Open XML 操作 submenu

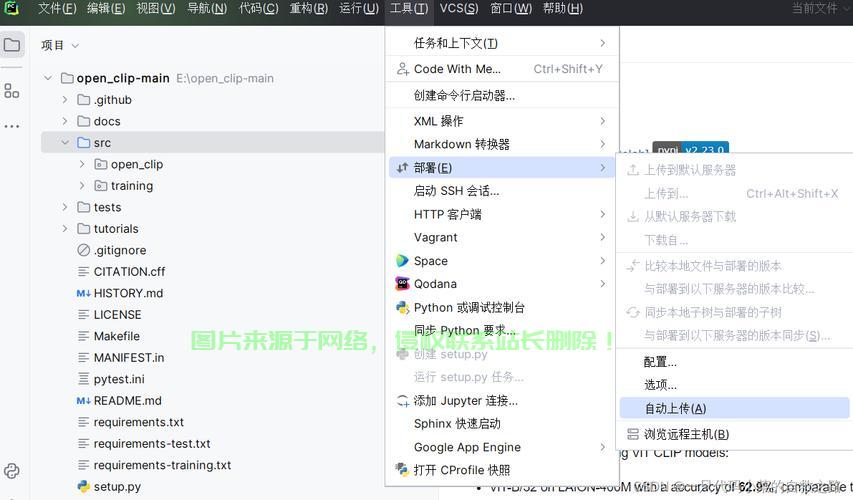coord(502,121)
